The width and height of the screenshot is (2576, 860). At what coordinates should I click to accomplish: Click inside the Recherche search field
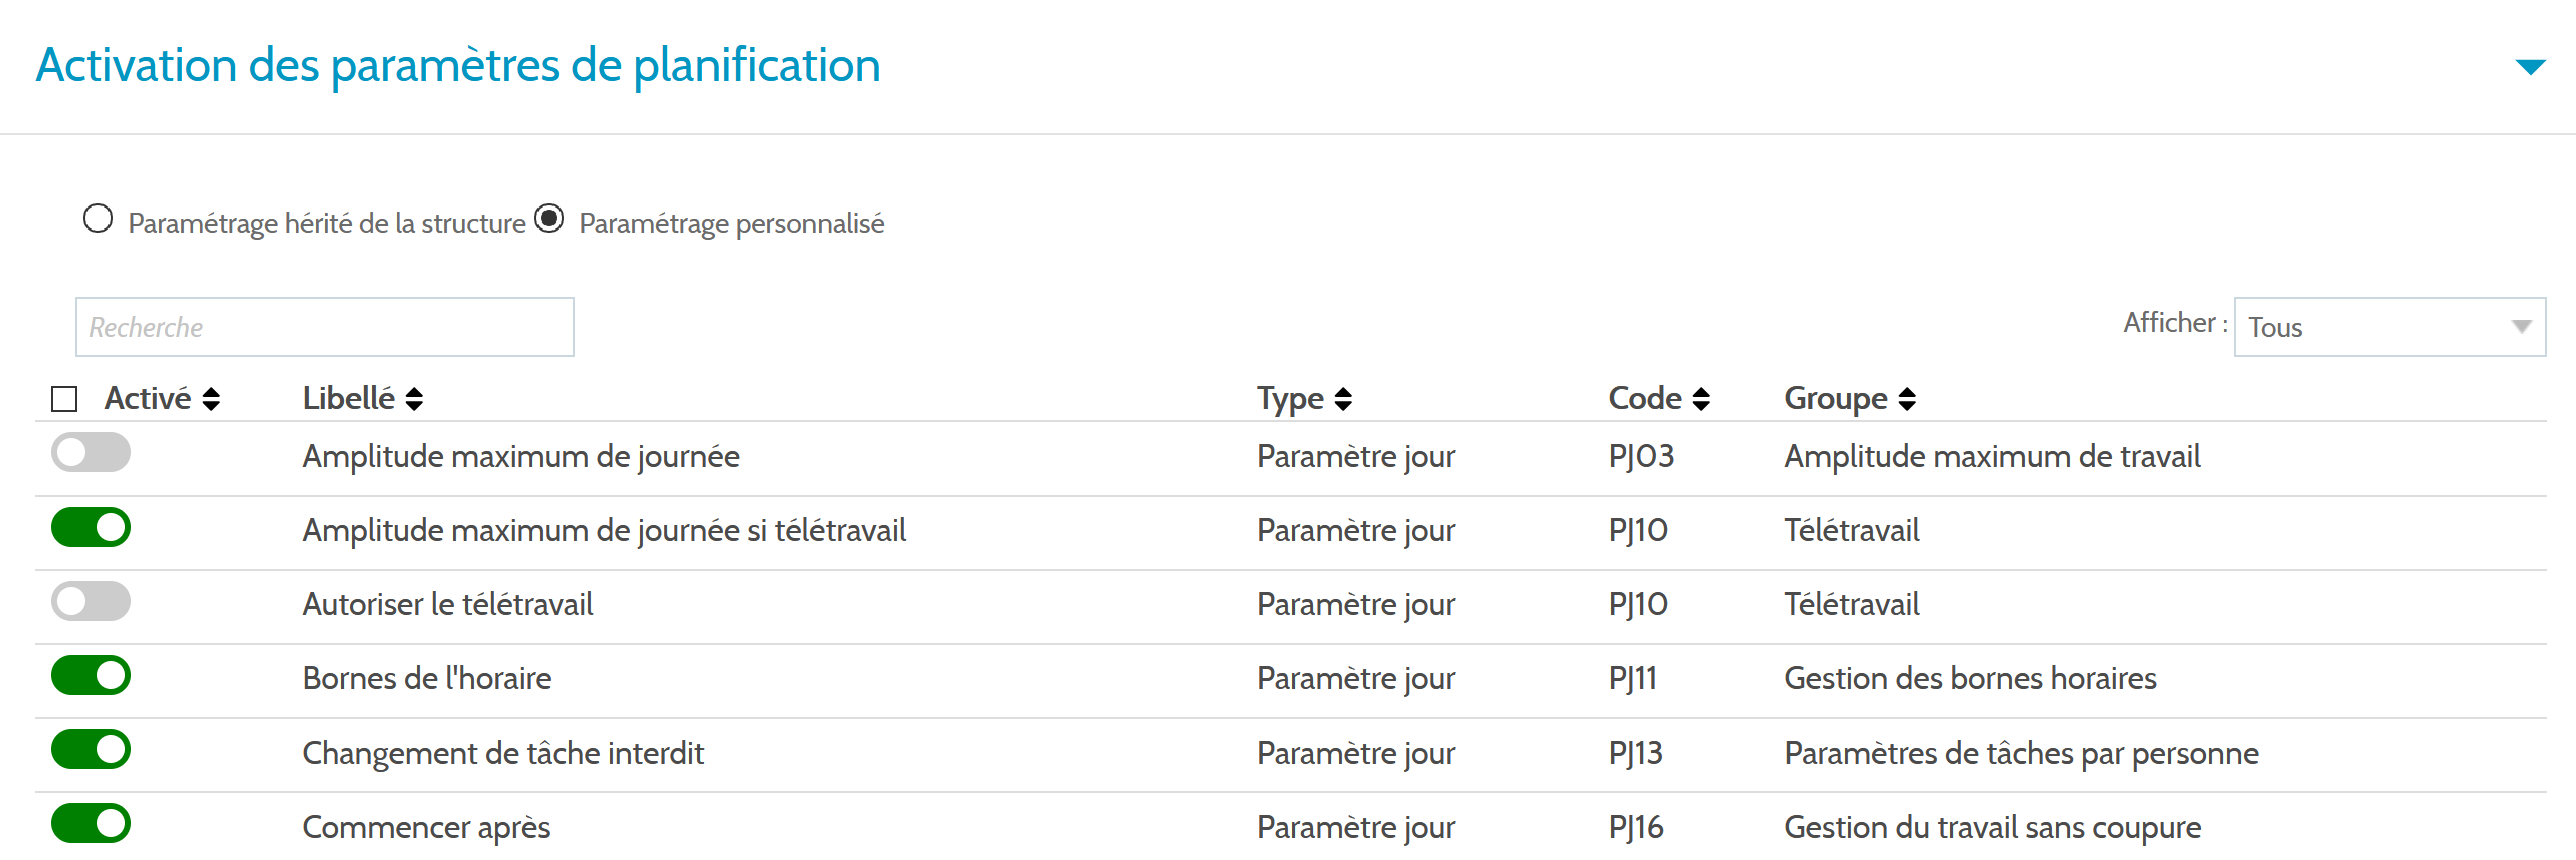[323, 326]
